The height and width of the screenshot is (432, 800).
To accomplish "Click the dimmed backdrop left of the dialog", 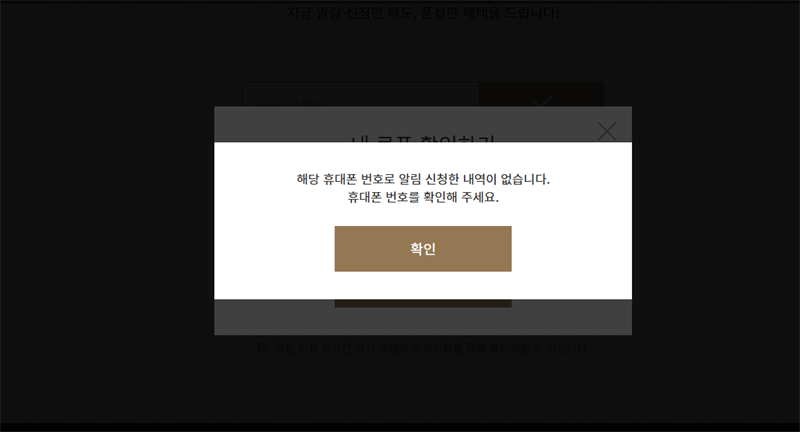I will coord(107,219).
